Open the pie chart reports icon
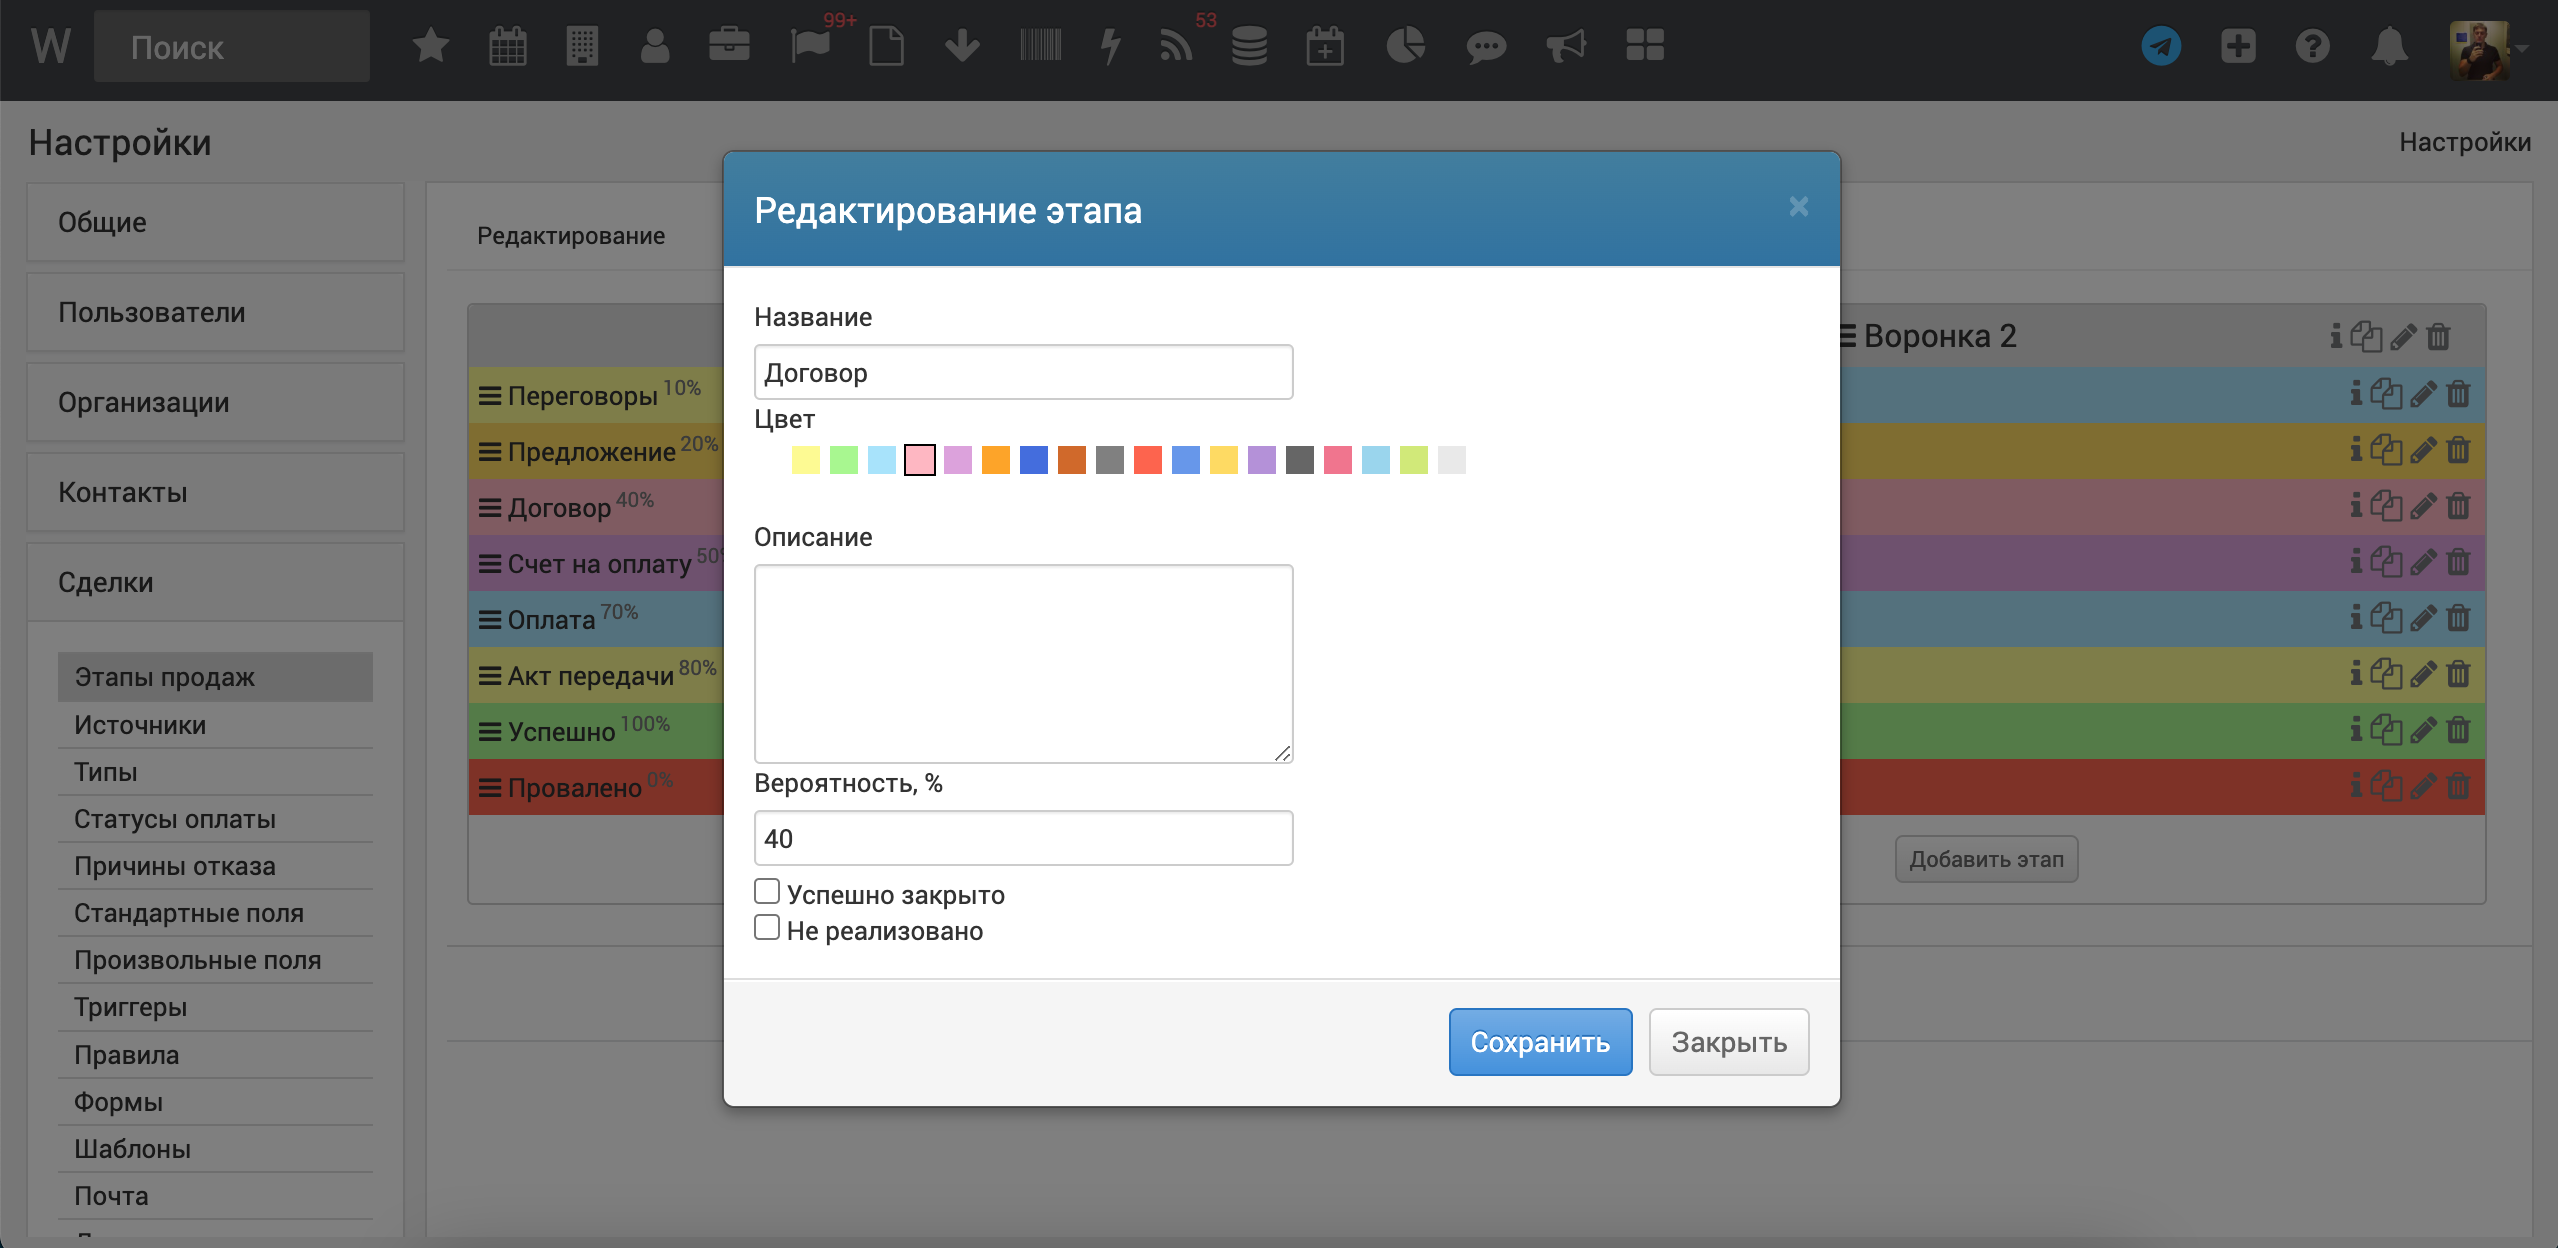2558x1248 pixels. point(1405,46)
